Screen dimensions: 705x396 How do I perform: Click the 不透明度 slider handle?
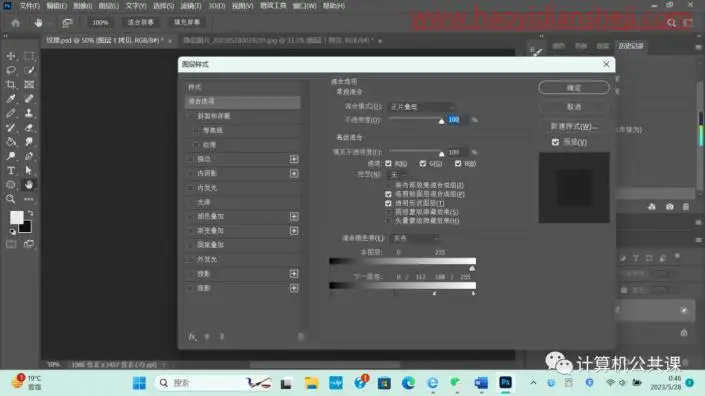(442, 121)
